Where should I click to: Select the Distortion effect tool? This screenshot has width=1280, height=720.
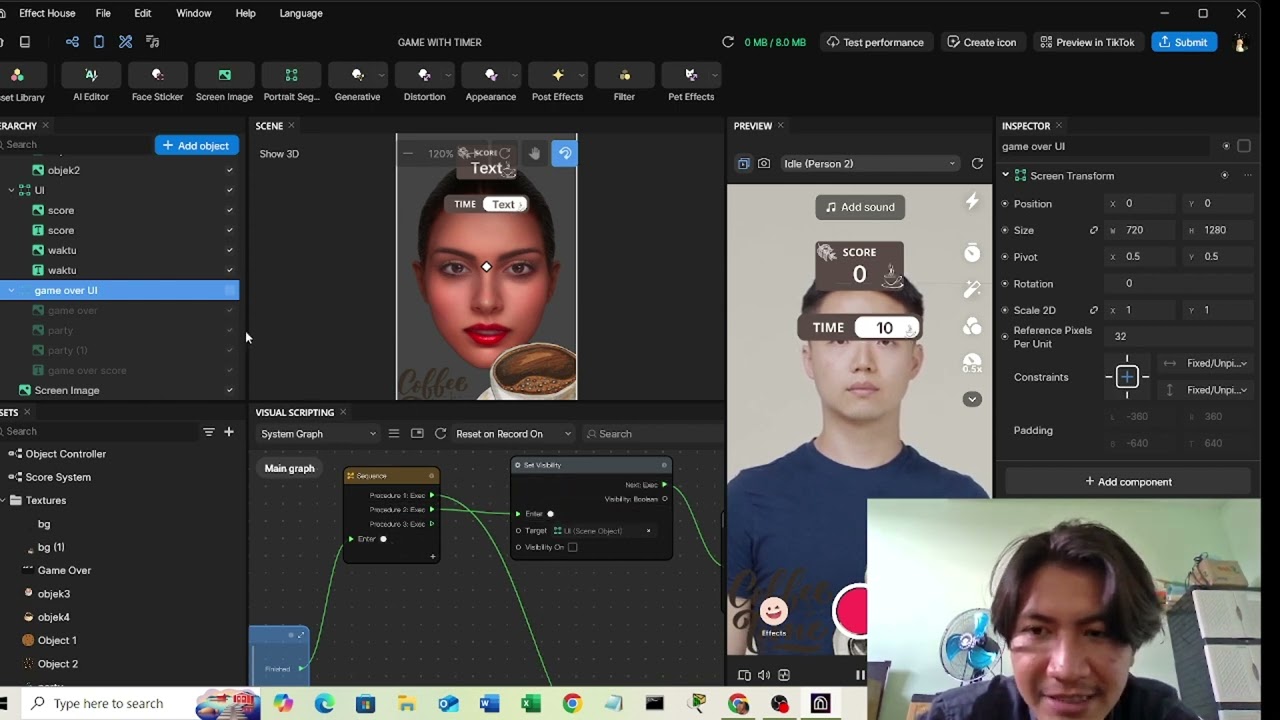[x=425, y=84]
